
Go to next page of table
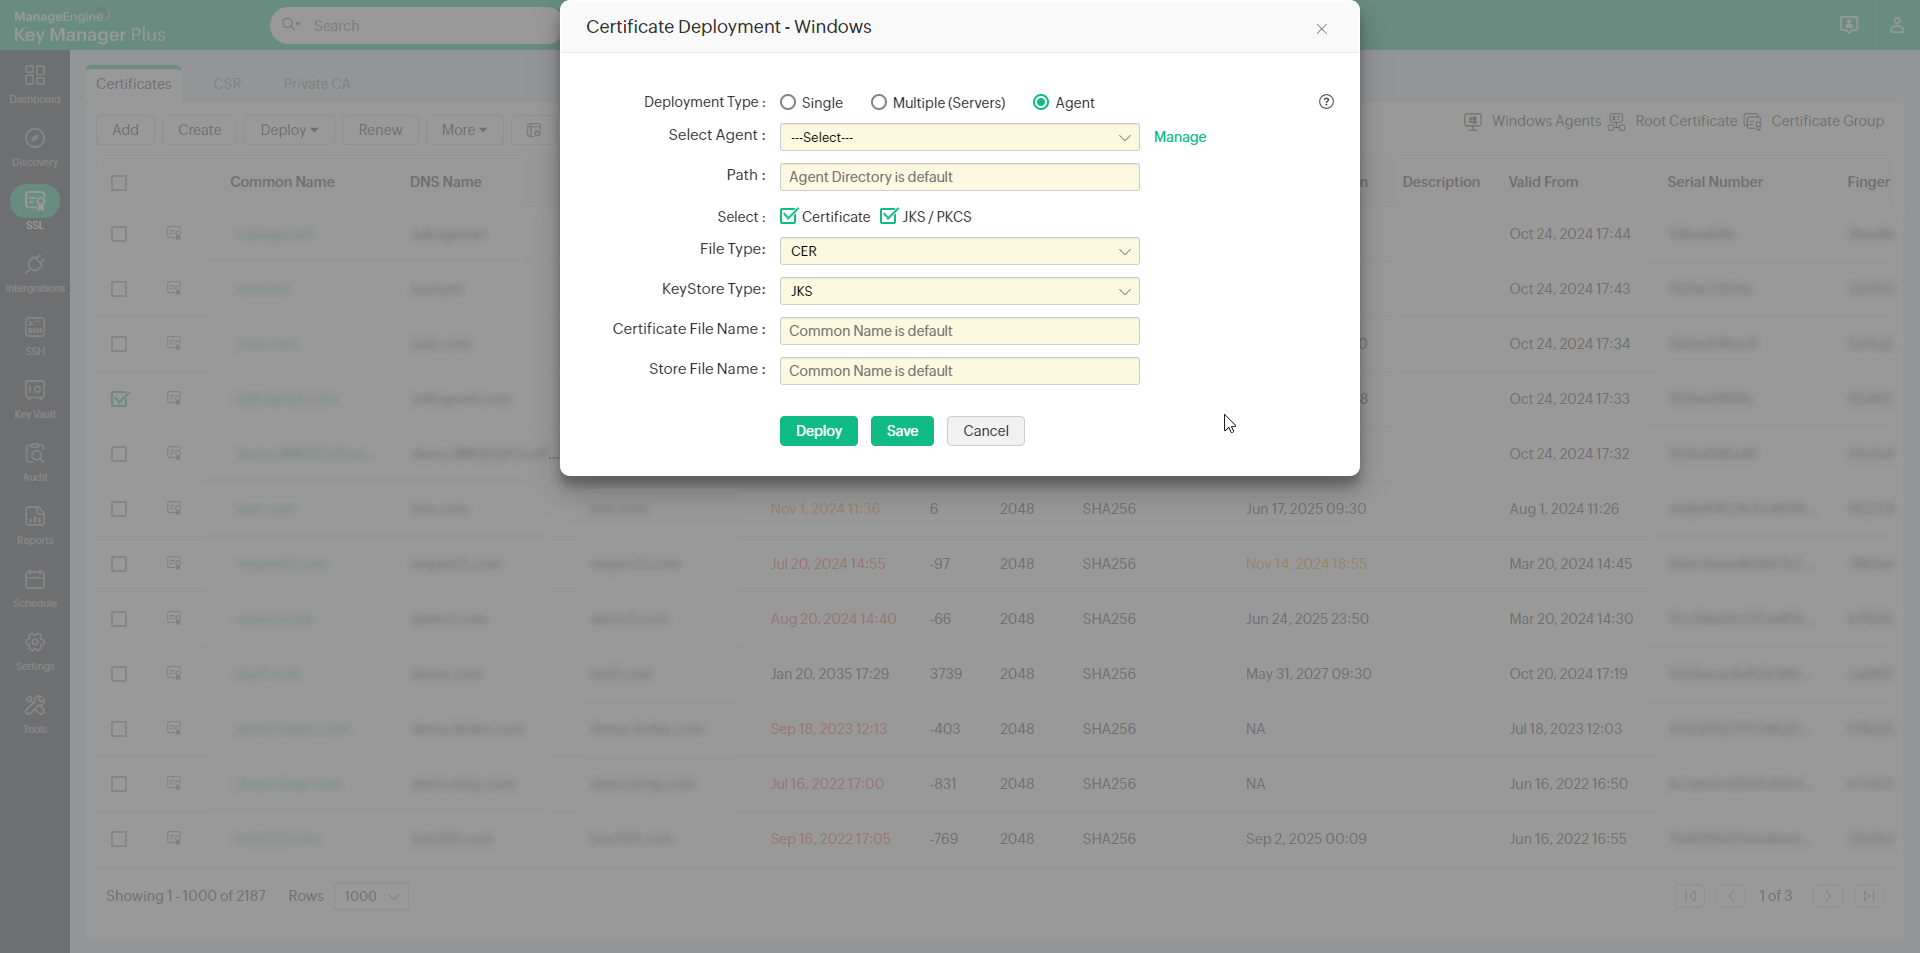[x=1828, y=896]
